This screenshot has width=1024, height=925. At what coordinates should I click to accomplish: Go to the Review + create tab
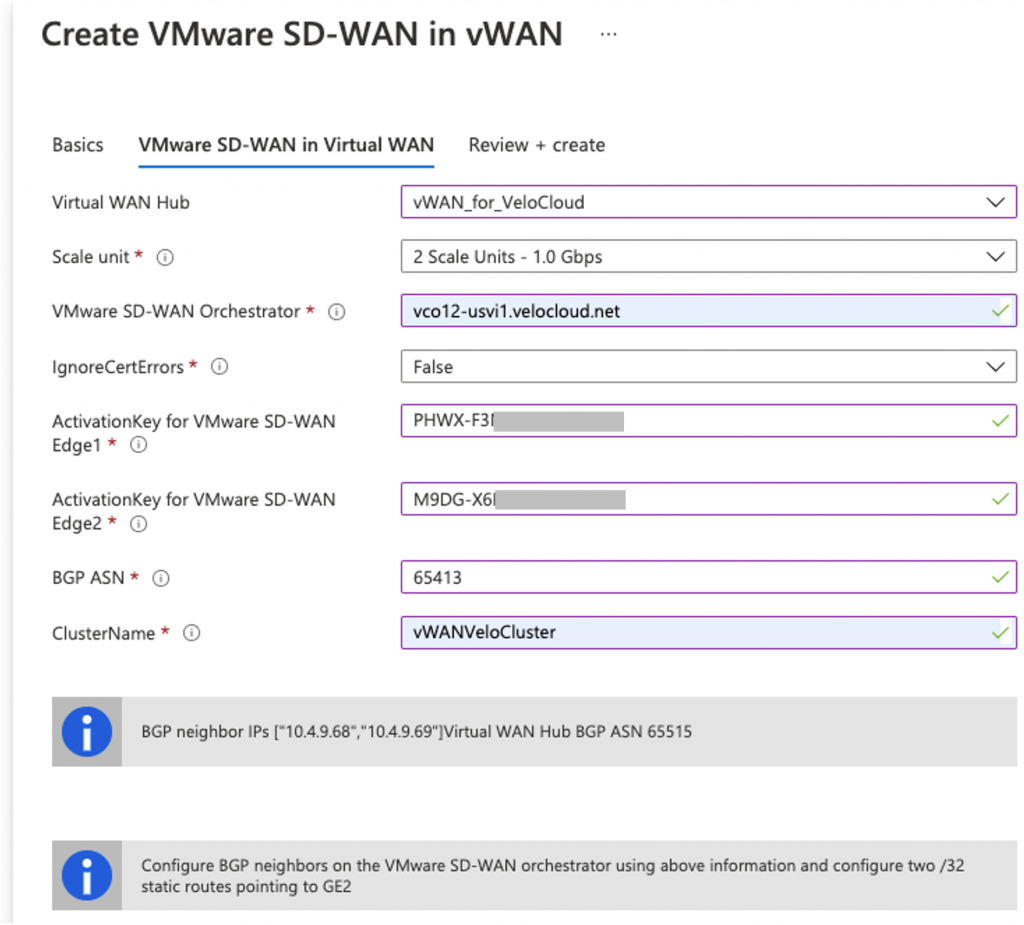point(537,145)
